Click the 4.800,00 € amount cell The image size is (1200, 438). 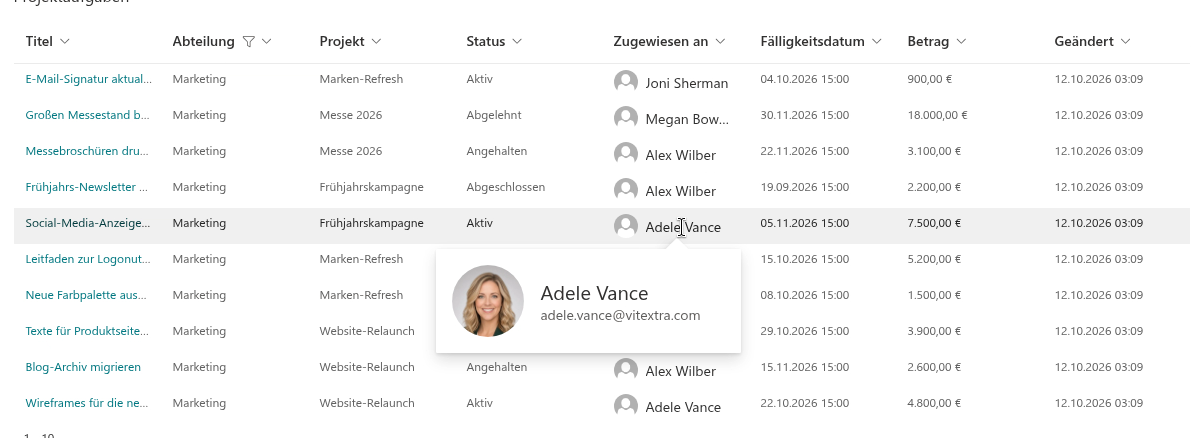coord(934,403)
